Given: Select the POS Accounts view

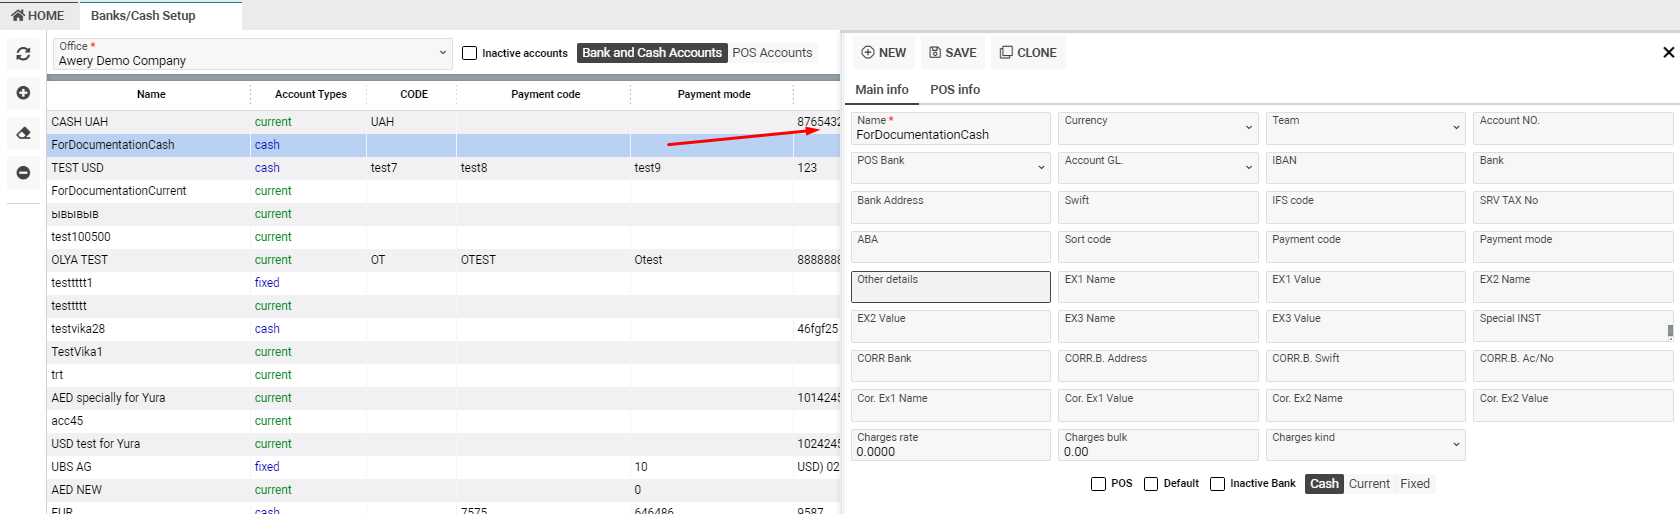Looking at the screenshot, I should [772, 53].
